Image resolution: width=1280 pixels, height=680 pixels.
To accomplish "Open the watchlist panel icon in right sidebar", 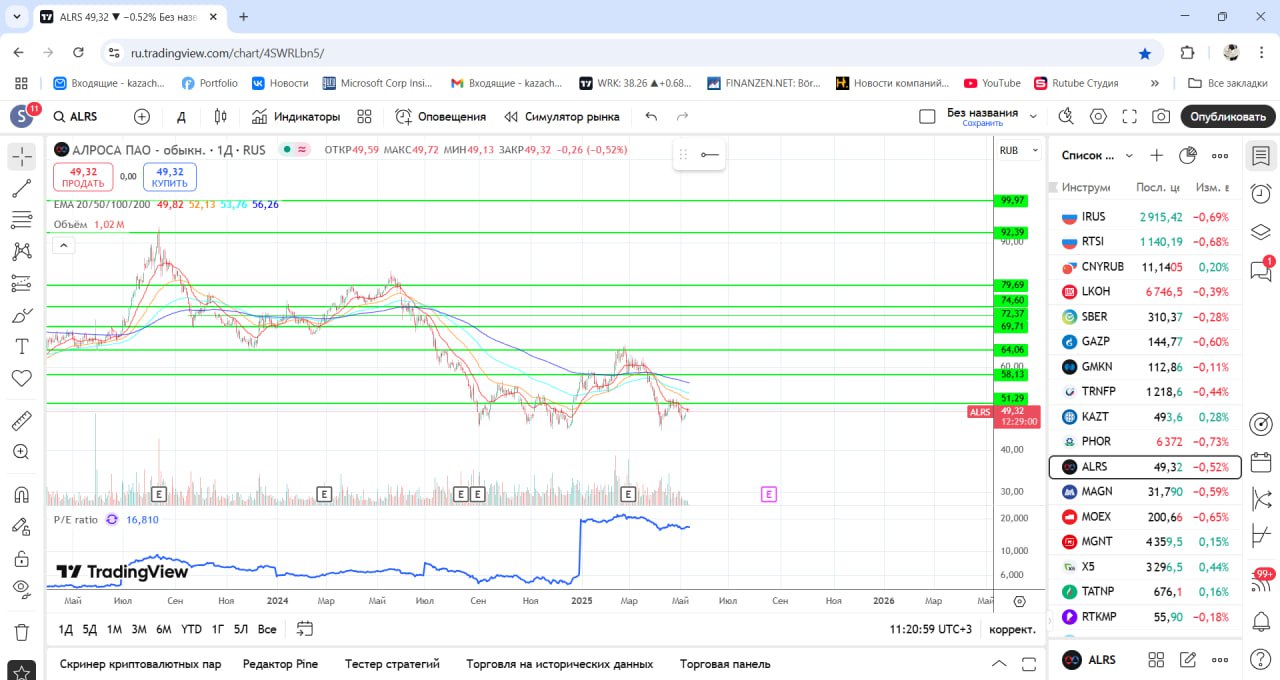I will [x=1260, y=156].
